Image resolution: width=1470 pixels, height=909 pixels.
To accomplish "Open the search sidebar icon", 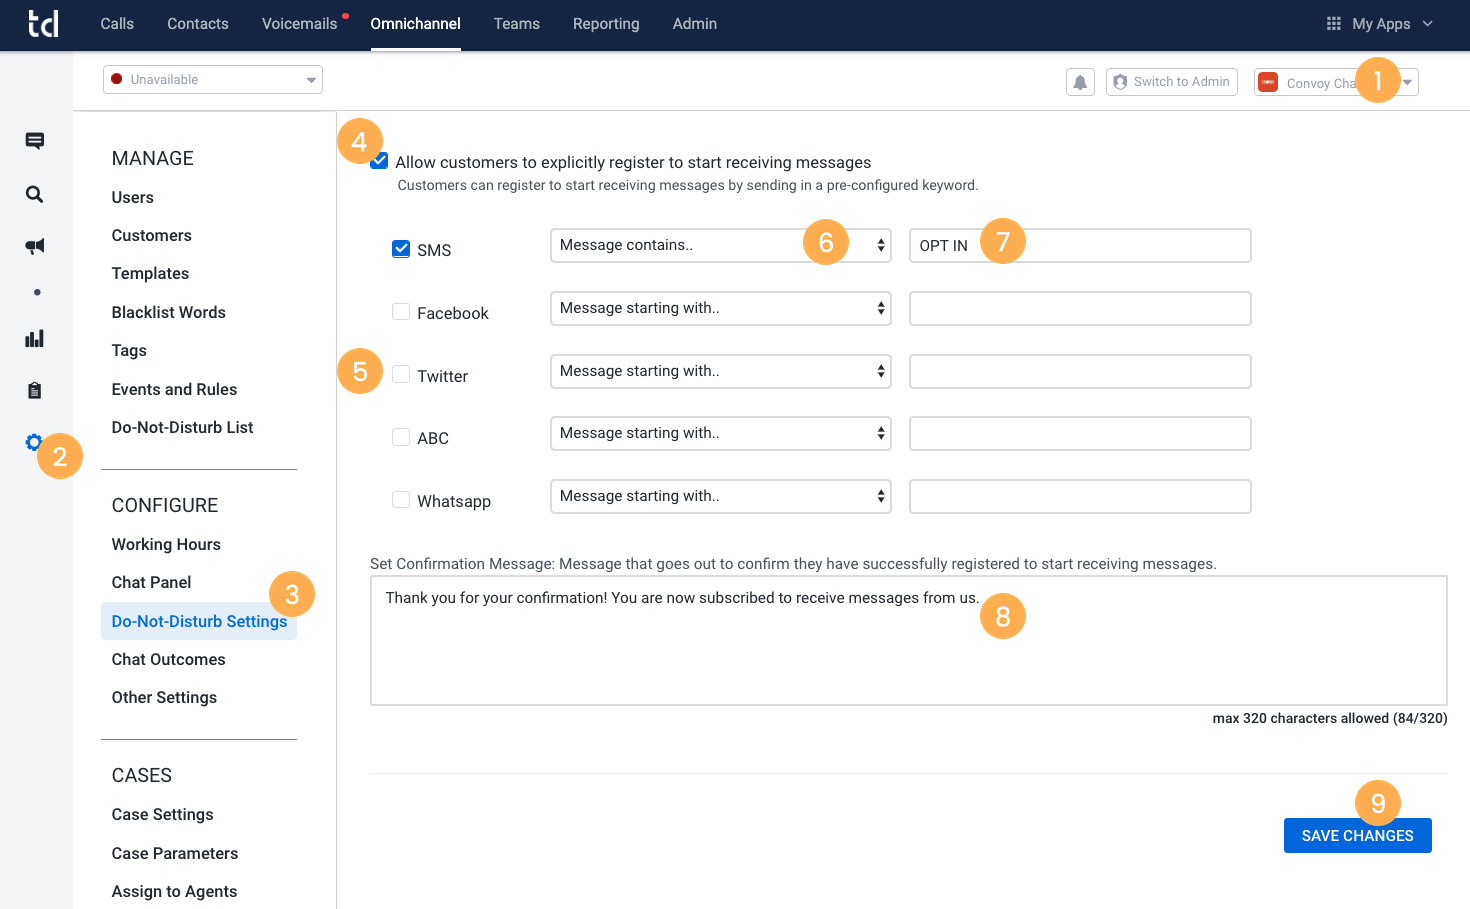I will tap(34, 194).
